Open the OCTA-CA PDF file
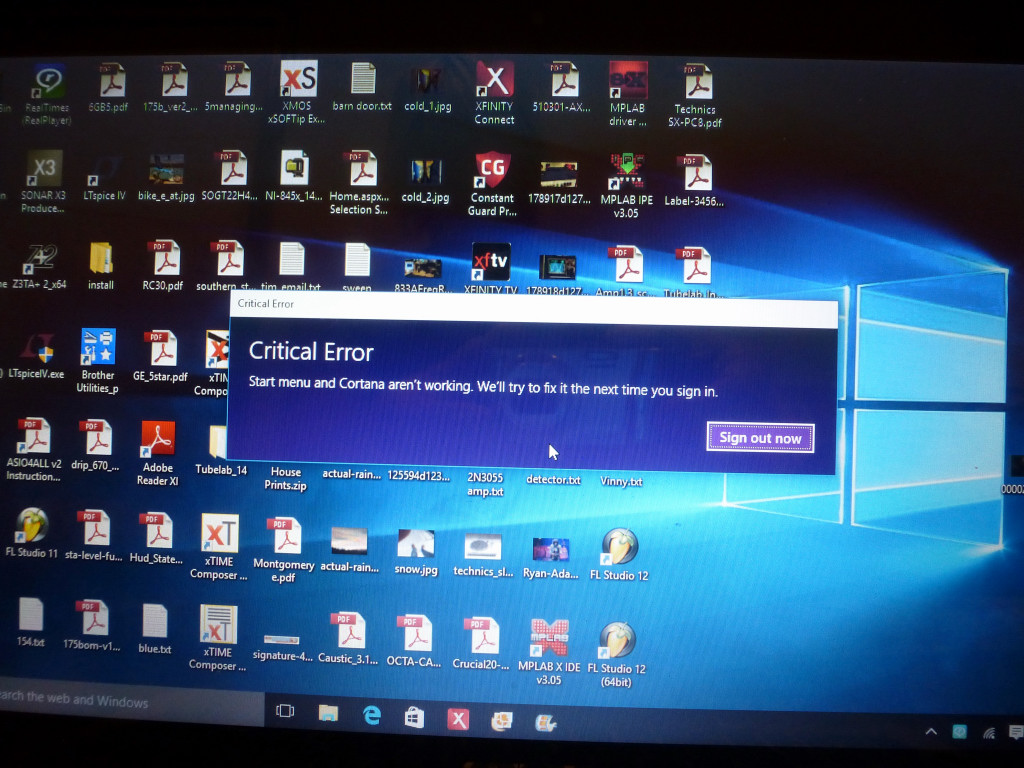 click(414, 641)
